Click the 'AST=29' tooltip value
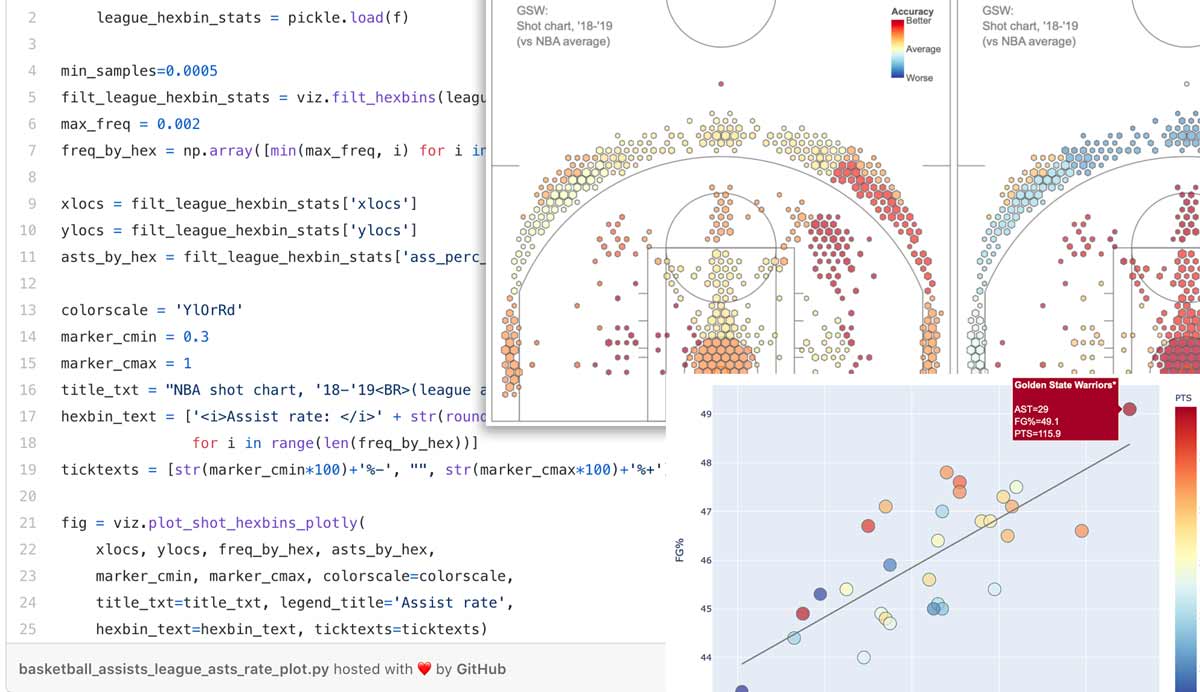Viewport: 1200px width, 692px height. [1032, 409]
